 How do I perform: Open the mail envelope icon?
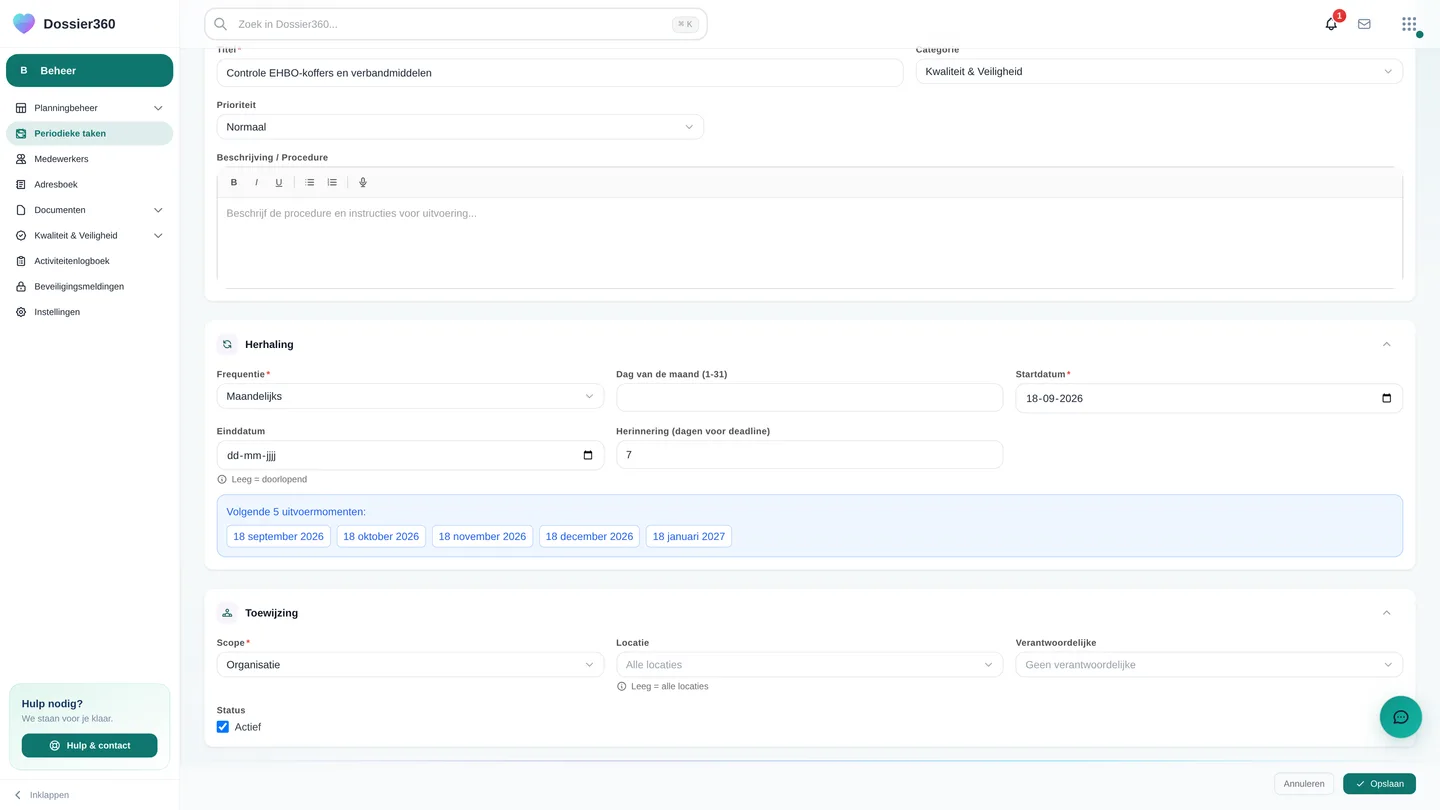coord(1364,24)
